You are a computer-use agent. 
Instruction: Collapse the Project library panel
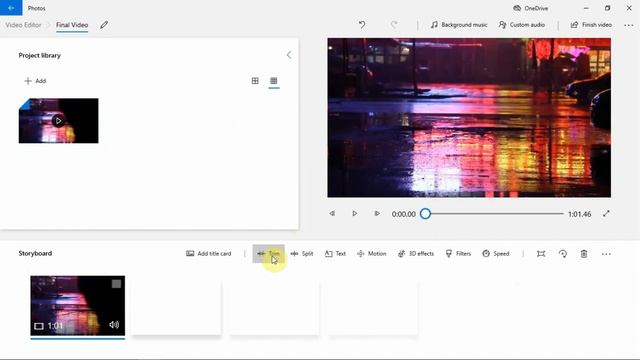point(289,55)
